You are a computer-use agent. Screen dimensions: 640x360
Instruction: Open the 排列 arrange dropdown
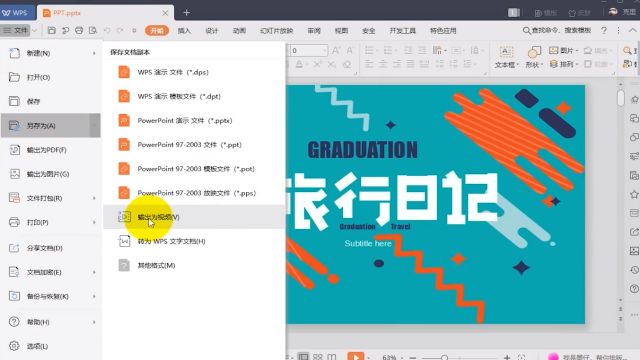tap(564, 64)
